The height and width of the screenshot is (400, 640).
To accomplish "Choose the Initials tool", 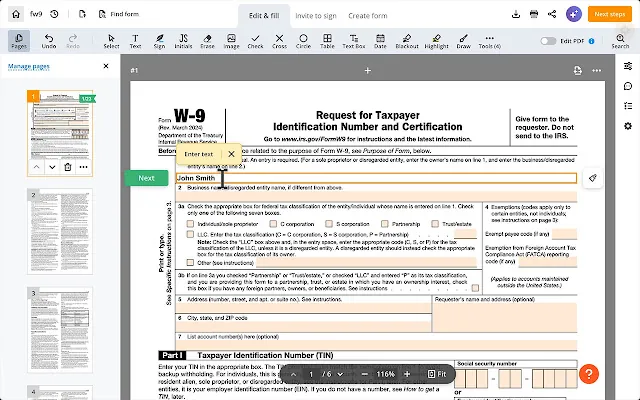I will click(x=183, y=41).
